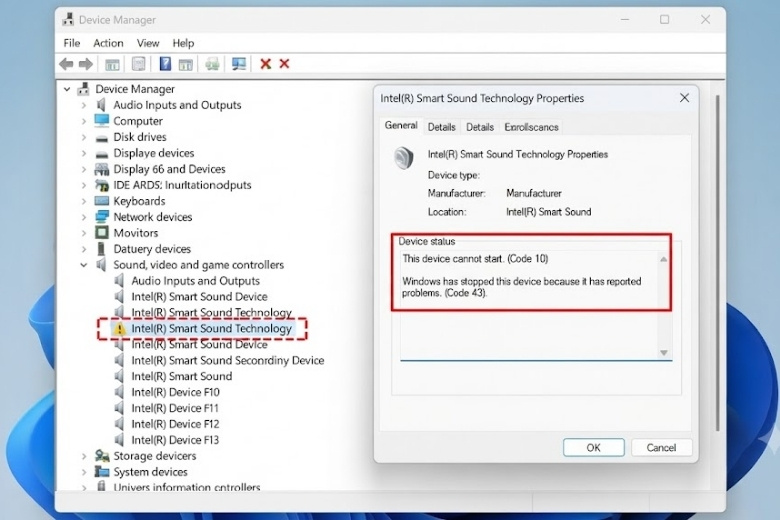Click the Keyboards category icon
Image resolution: width=780 pixels, height=520 pixels.
(x=101, y=201)
